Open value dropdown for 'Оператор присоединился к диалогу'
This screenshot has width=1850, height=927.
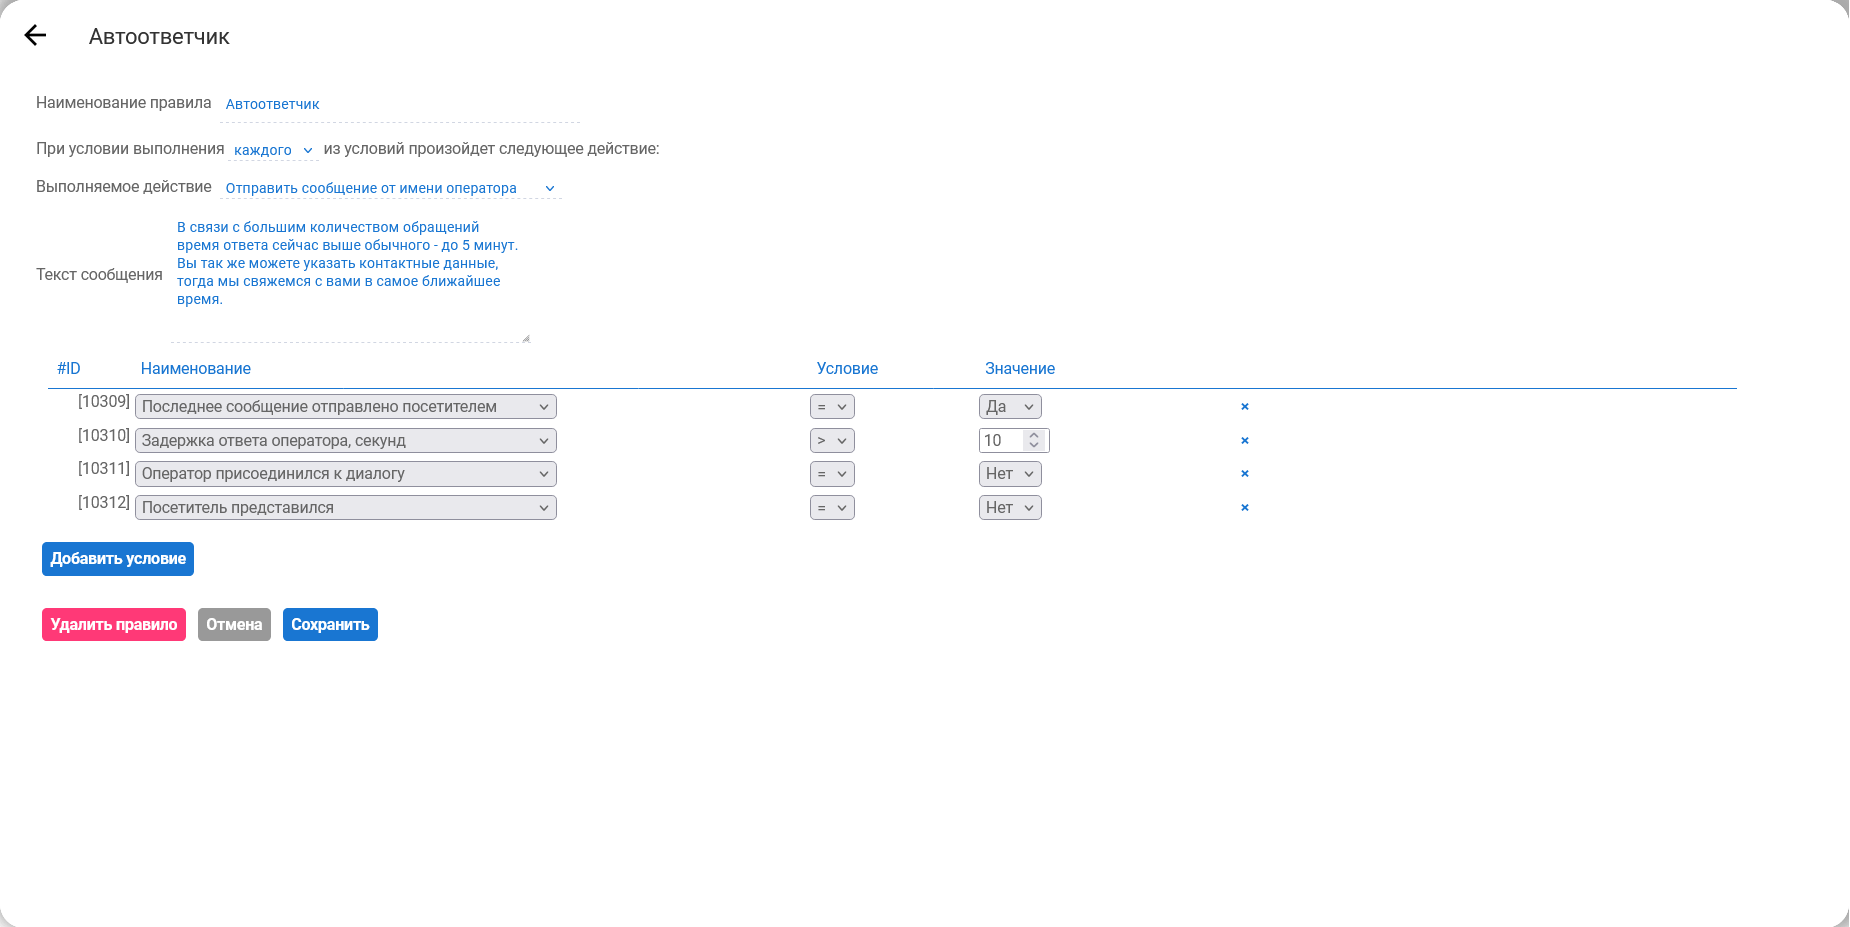pos(1010,474)
